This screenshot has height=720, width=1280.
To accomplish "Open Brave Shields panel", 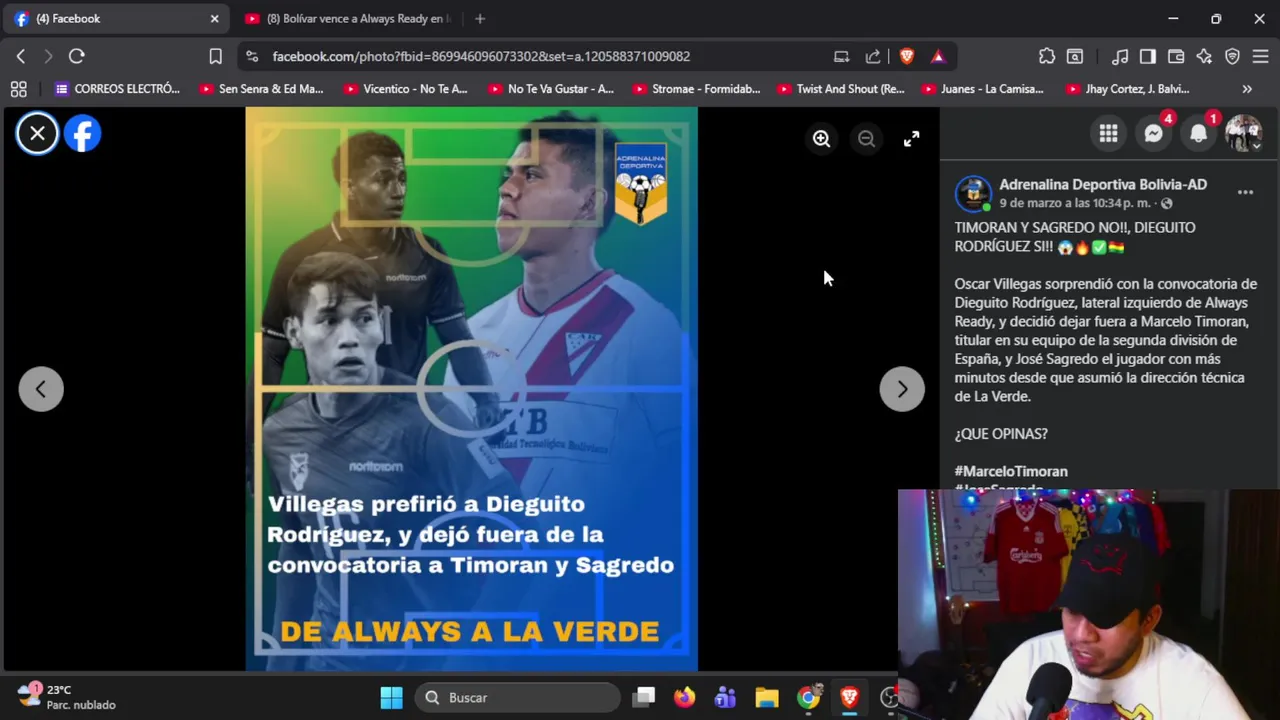I will pos(907,56).
